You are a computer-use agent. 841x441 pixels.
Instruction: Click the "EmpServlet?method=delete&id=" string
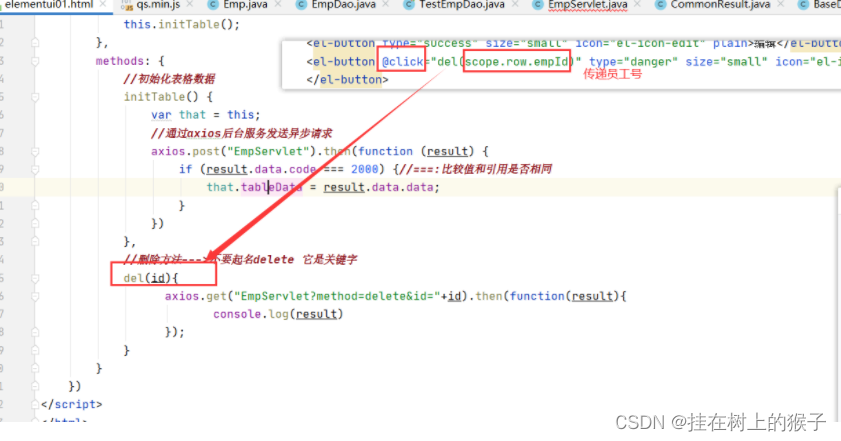tap(337, 296)
